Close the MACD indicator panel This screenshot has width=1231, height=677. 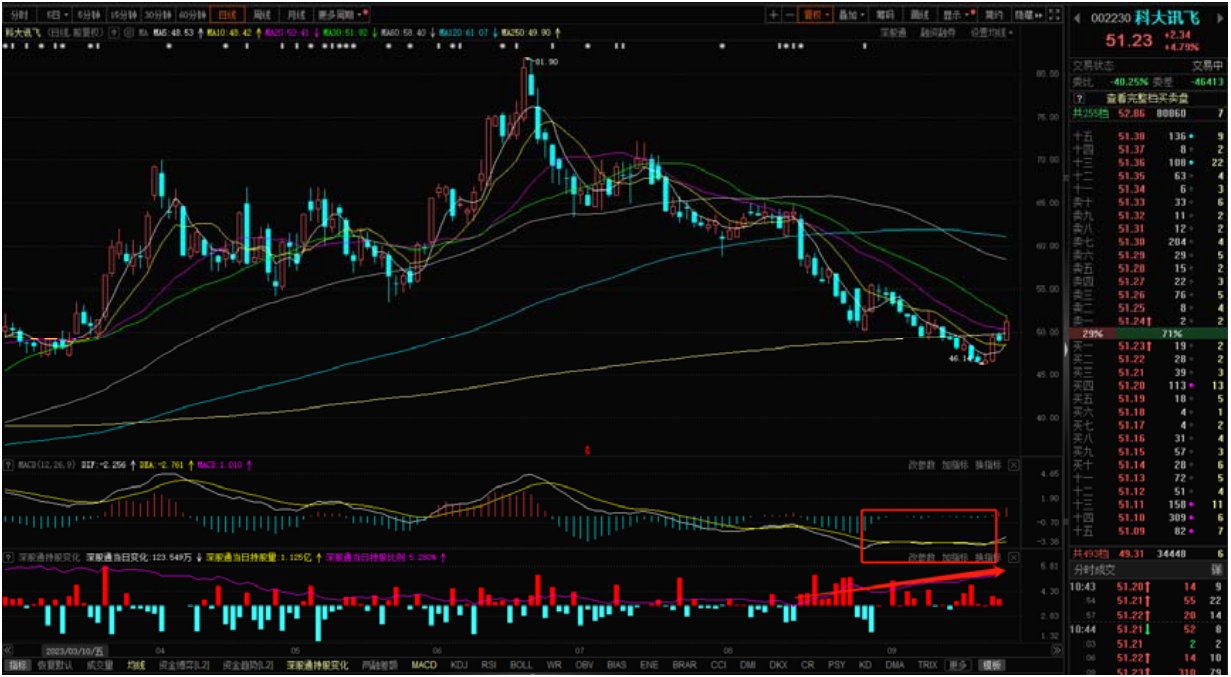pyautogui.click(x=1013, y=465)
